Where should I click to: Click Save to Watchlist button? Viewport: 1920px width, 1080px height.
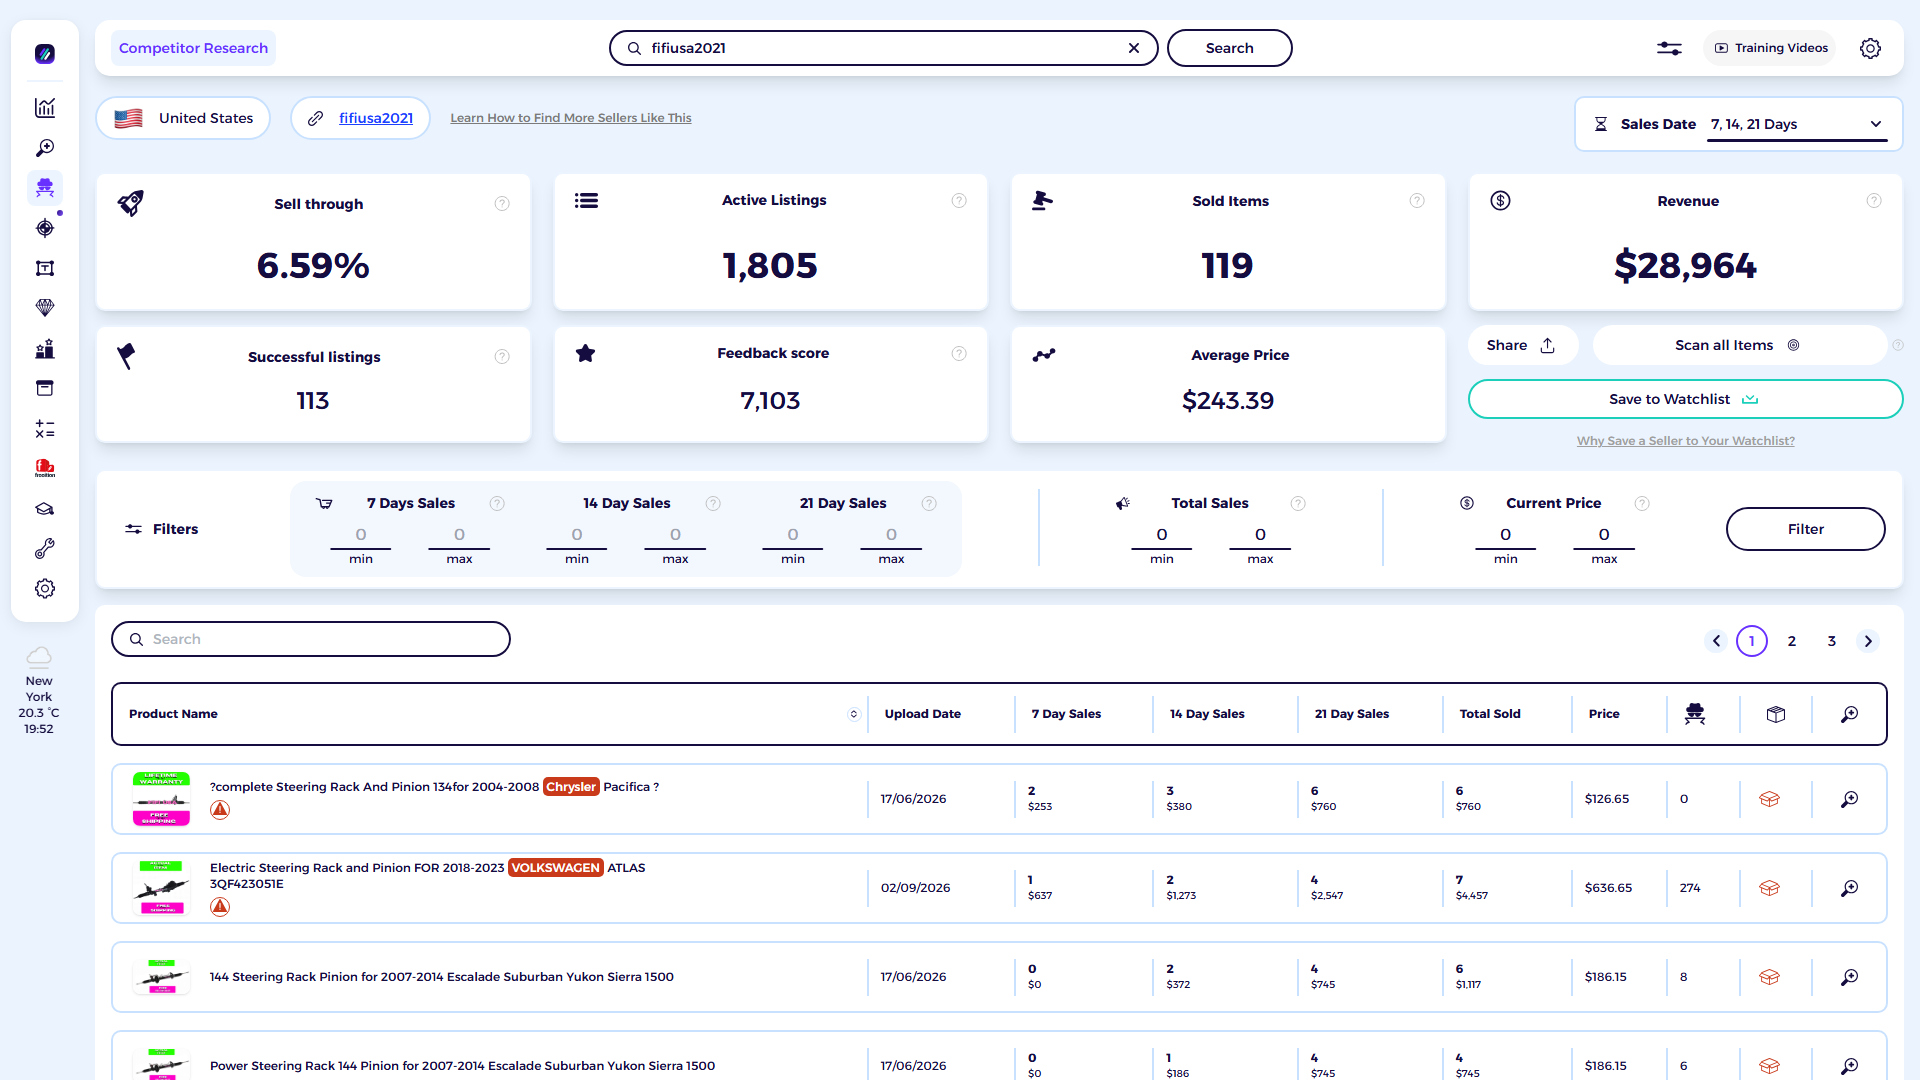[x=1685, y=399]
